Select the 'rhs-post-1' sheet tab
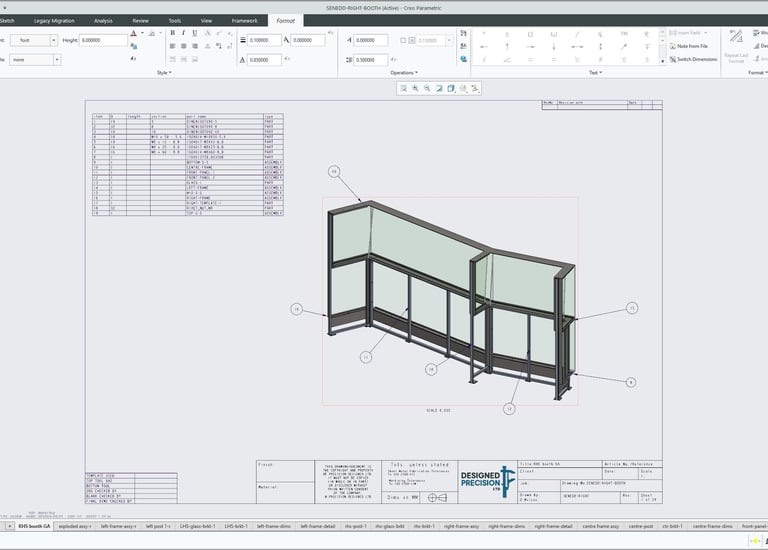768x550 pixels. [356, 526]
